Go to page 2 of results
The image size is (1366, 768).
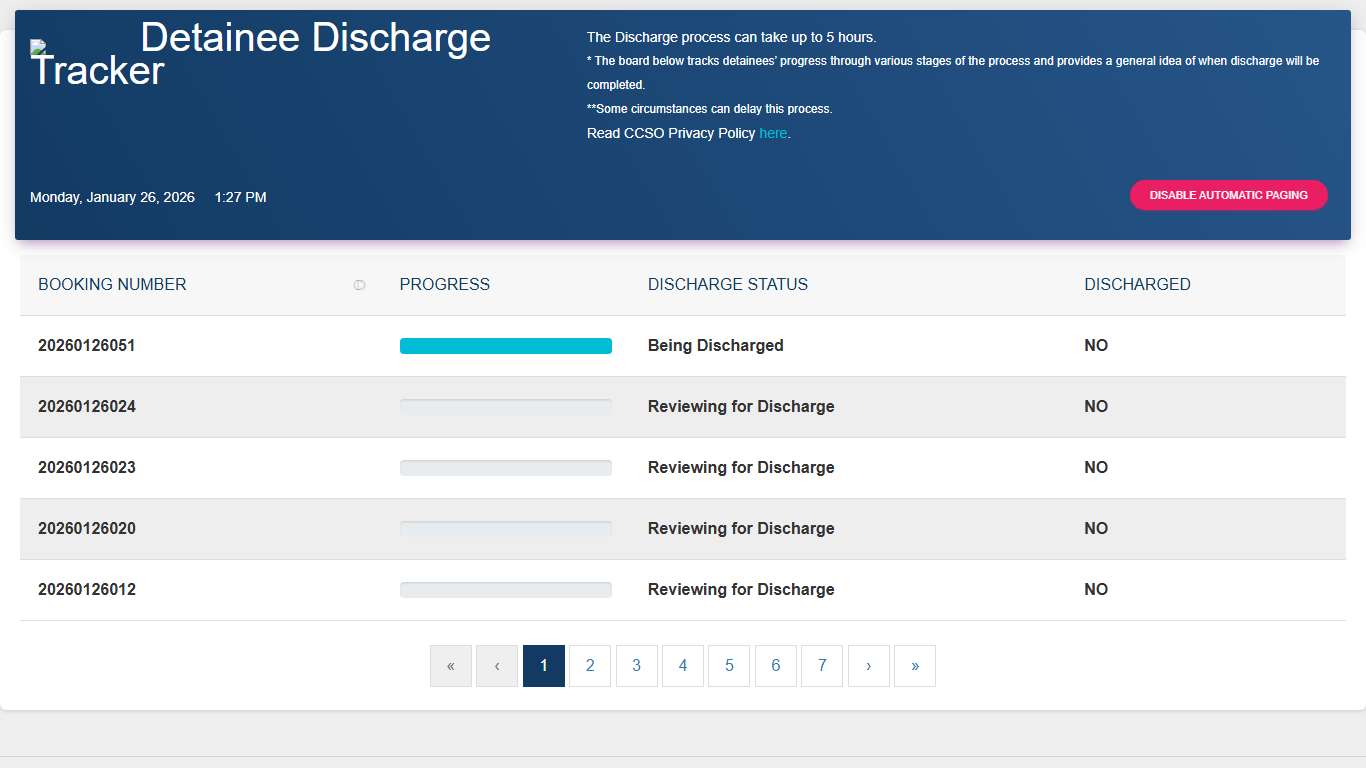[x=590, y=665]
